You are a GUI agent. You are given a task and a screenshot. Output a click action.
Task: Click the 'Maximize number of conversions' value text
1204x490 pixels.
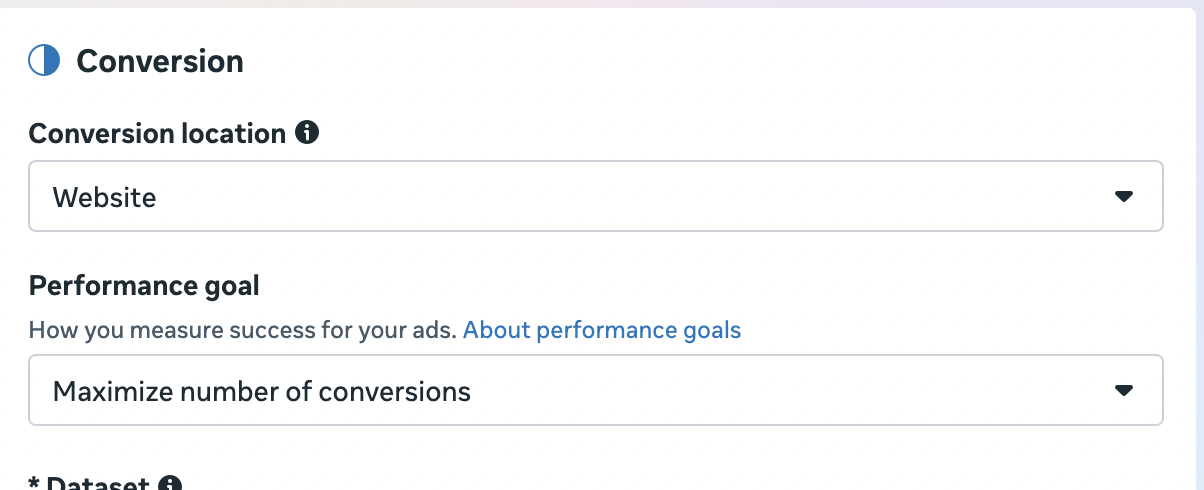click(x=261, y=391)
